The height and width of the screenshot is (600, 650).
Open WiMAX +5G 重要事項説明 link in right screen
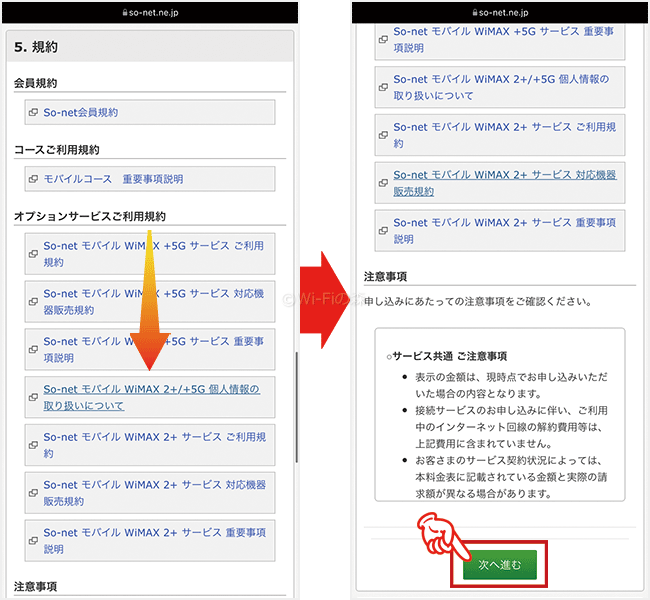(503, 39)
